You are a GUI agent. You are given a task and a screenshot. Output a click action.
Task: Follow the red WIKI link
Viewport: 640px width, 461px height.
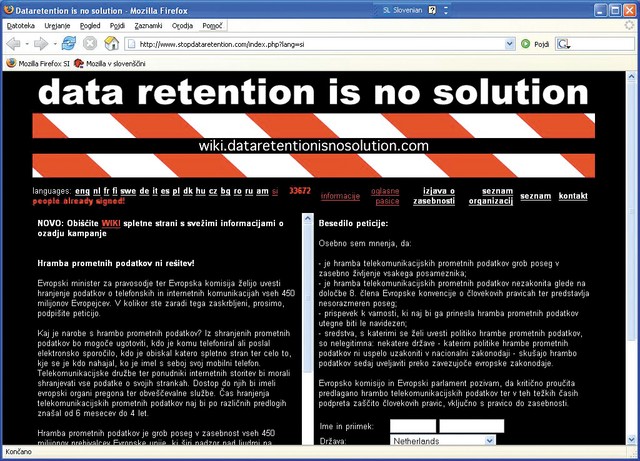(111, 223)
